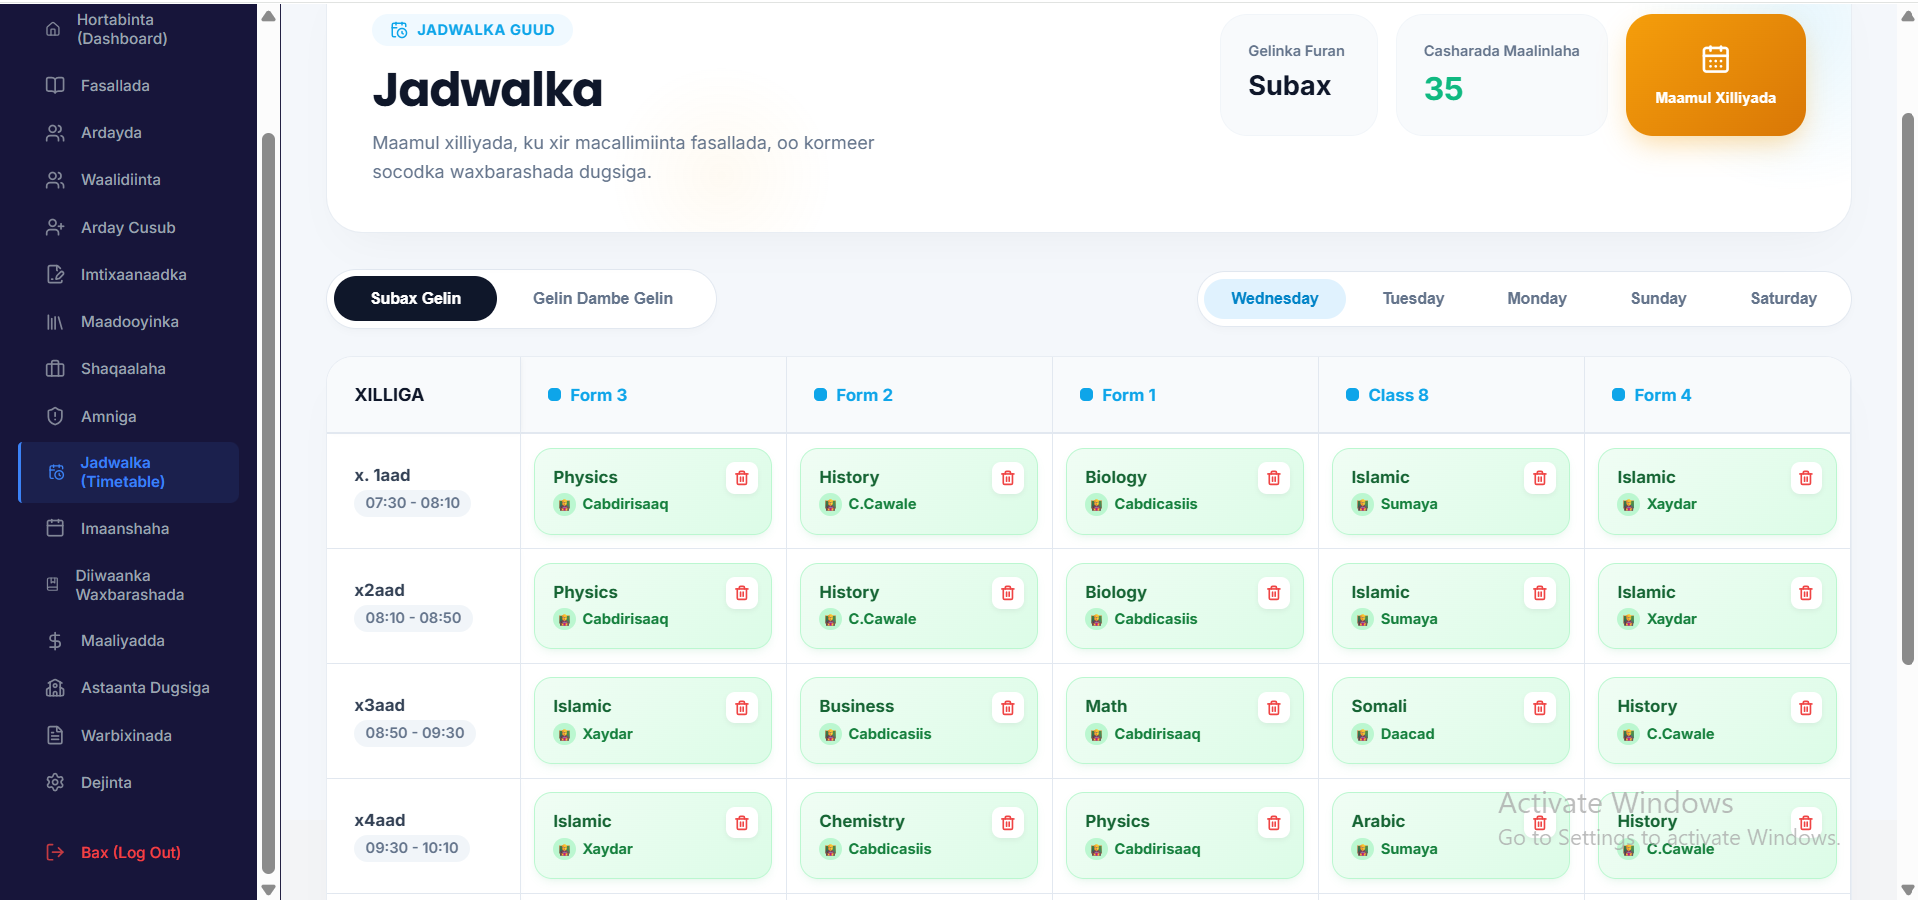
Task: Click the 07:30 - 08:10 time badge
Action: pos(412,503)
